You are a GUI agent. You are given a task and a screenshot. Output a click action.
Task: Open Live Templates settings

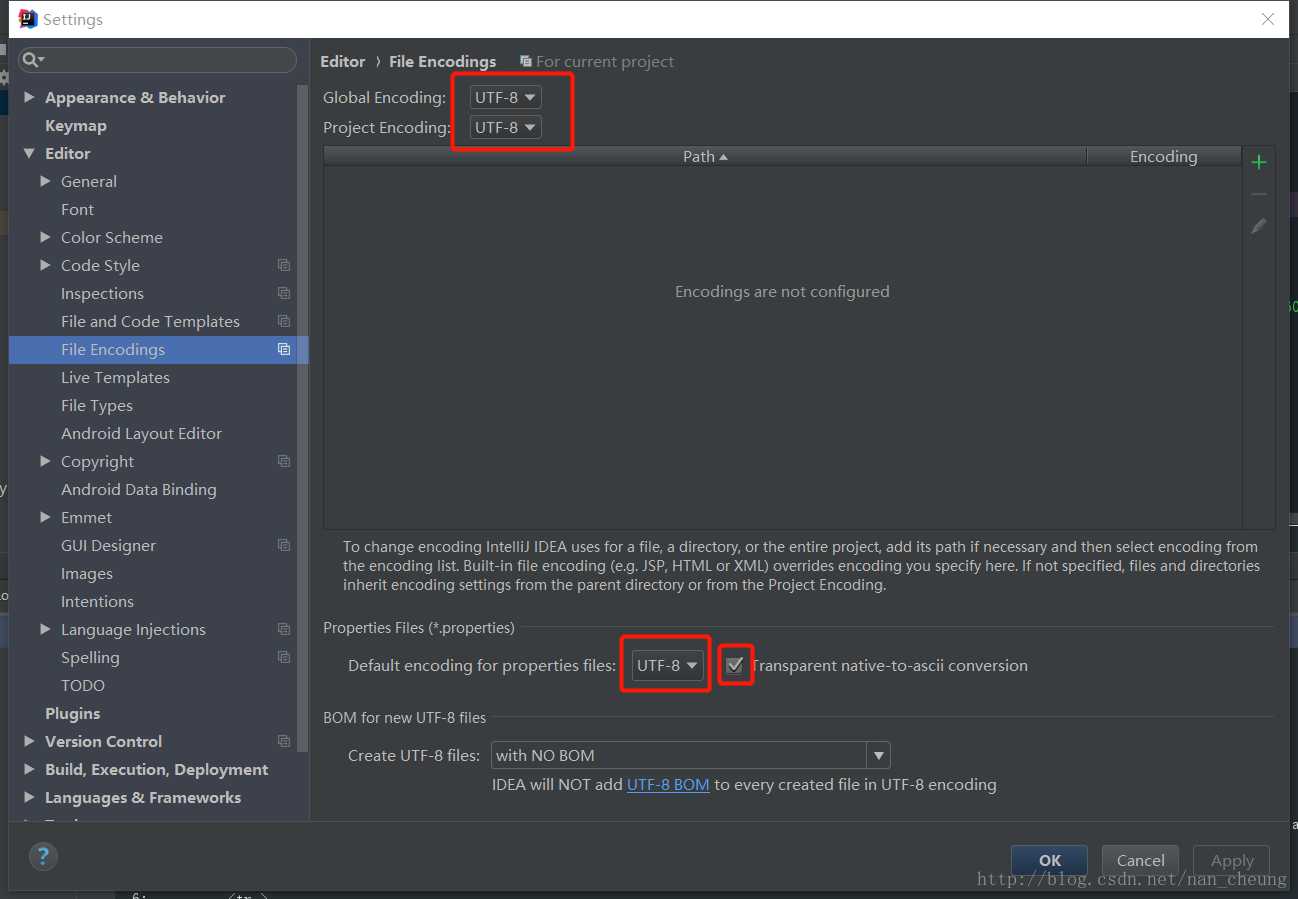tap(115, 377)
